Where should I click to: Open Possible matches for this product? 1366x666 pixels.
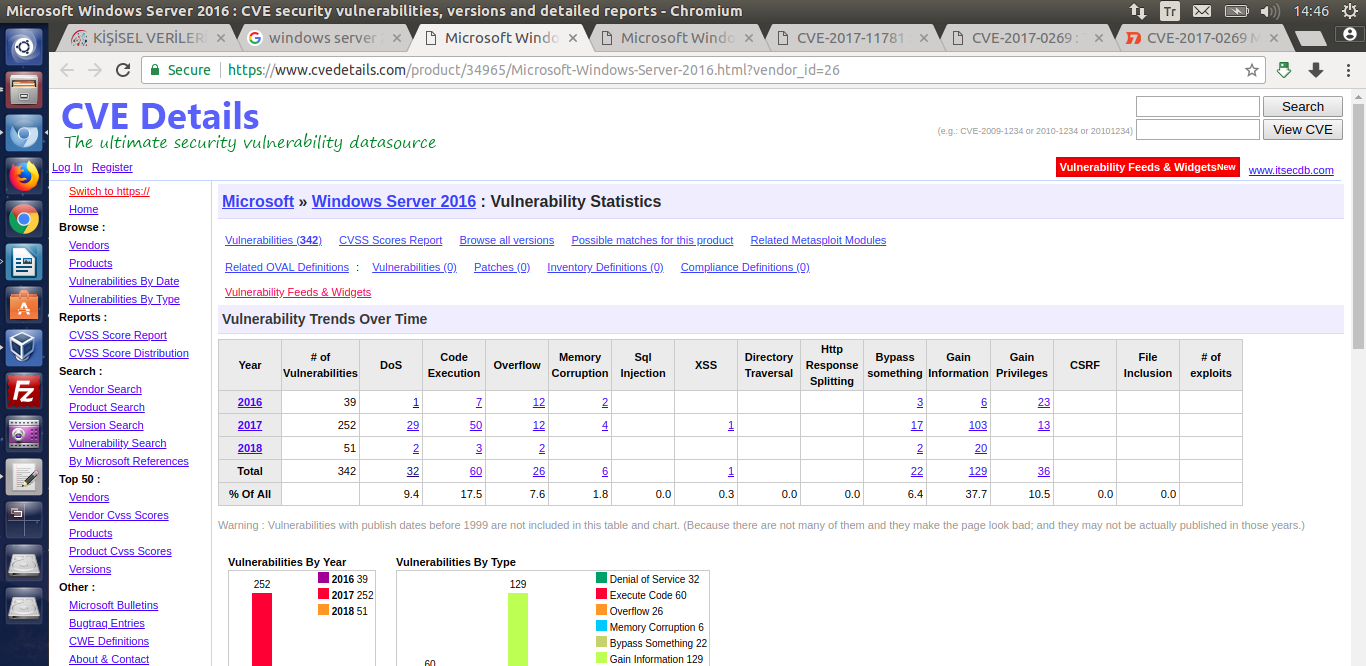click(x=652, y=240)
